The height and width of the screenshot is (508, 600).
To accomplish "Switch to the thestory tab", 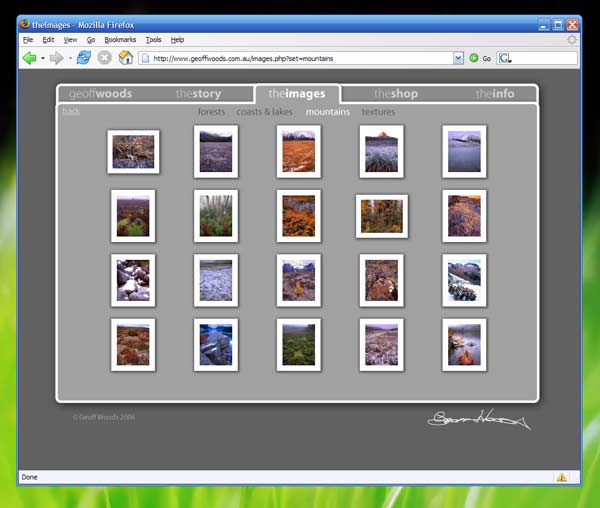I will (198, 94).
